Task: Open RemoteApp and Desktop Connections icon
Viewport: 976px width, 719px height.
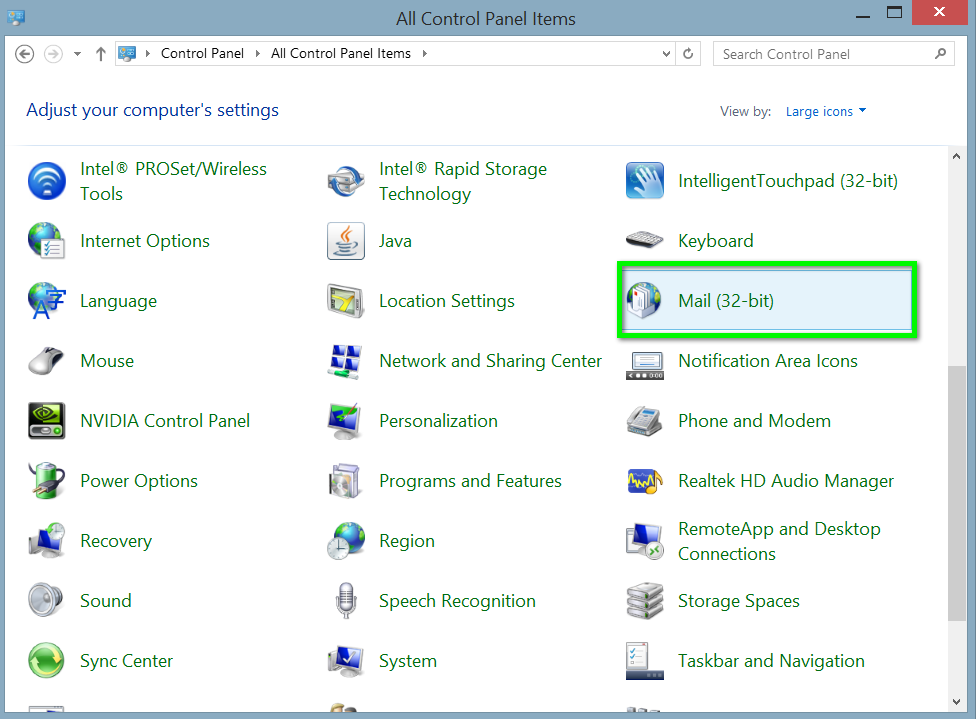Action: point(645,541)
